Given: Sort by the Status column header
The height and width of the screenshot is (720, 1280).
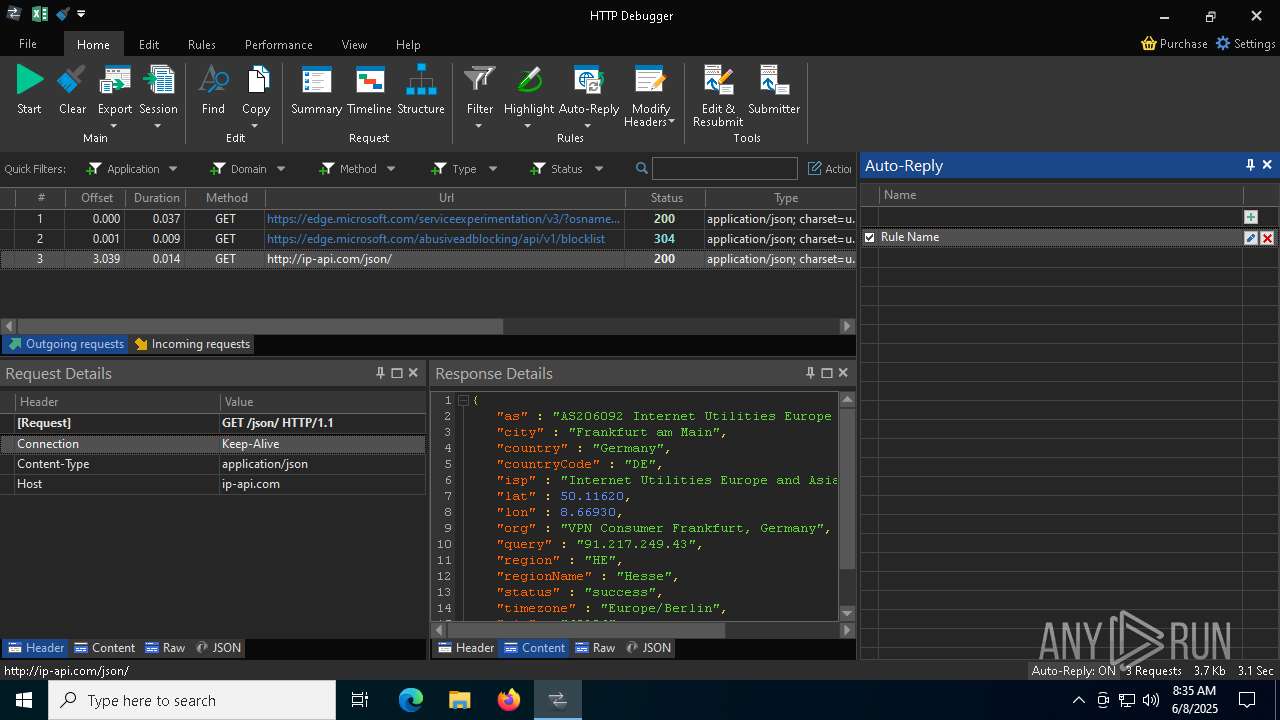Looking at the screenshot, I should [666, 198].
